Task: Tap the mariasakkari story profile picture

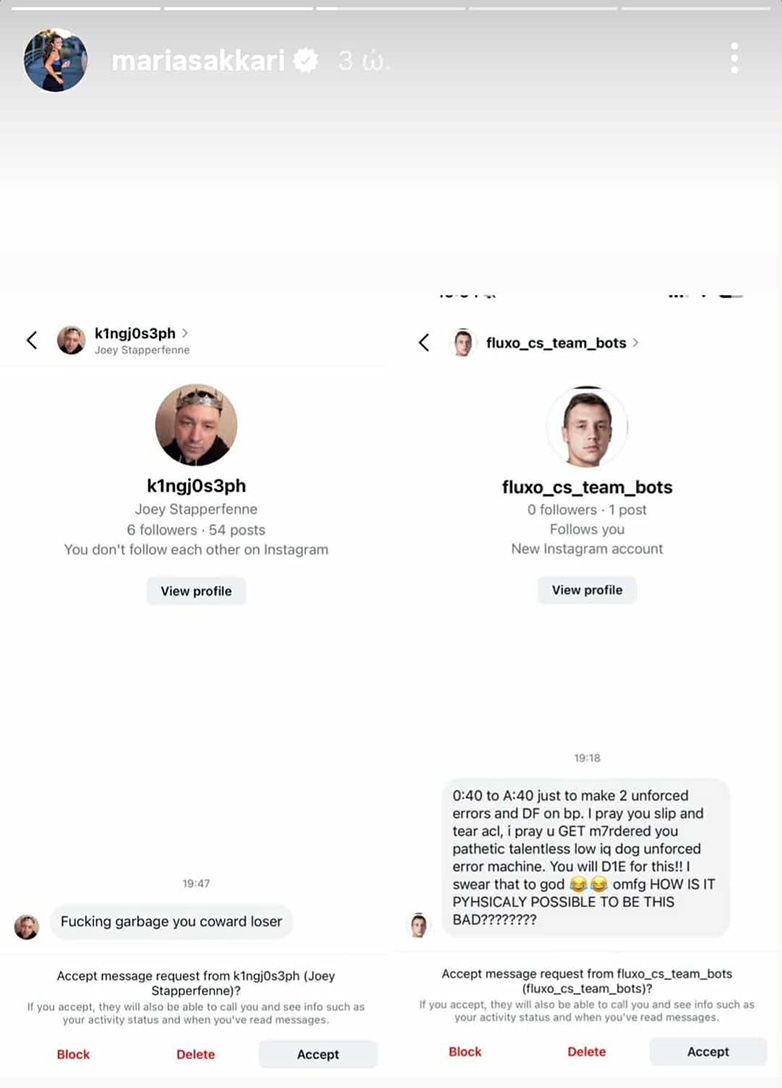Action: (56, 60)
